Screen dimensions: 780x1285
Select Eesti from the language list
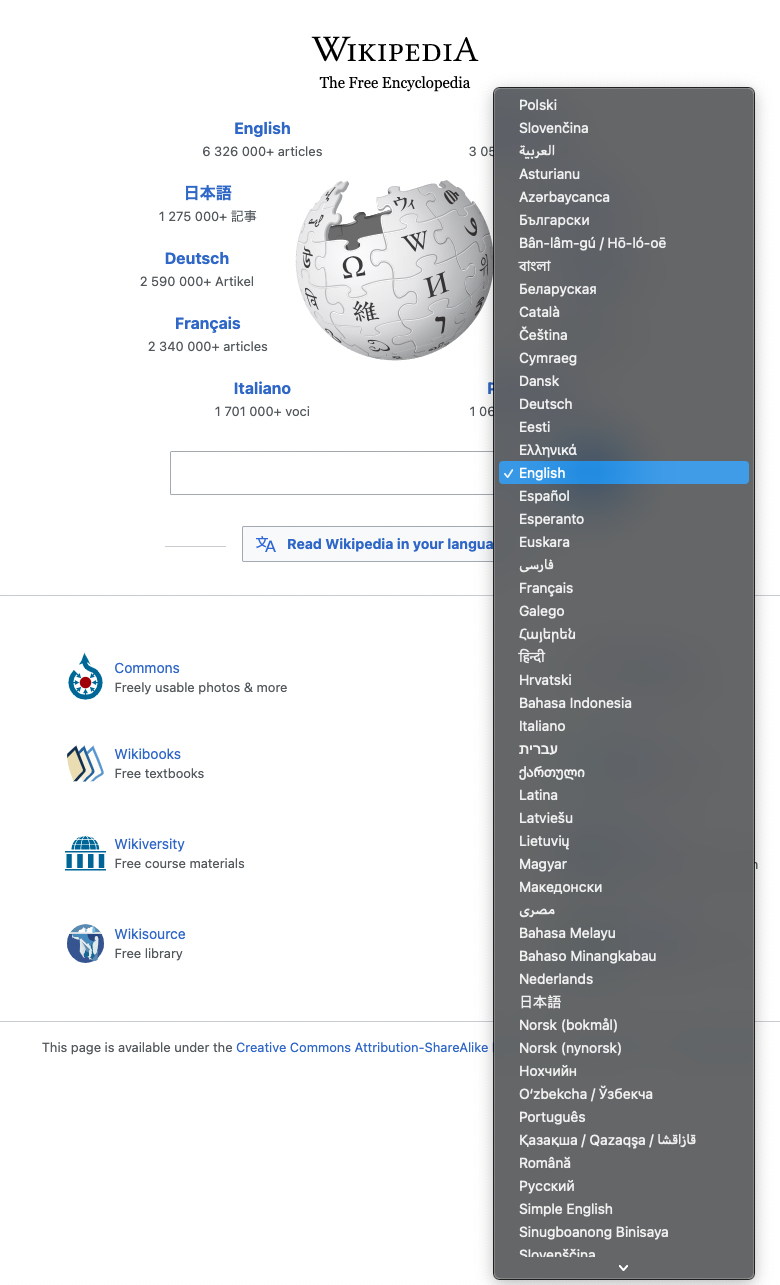coord(624,427)
